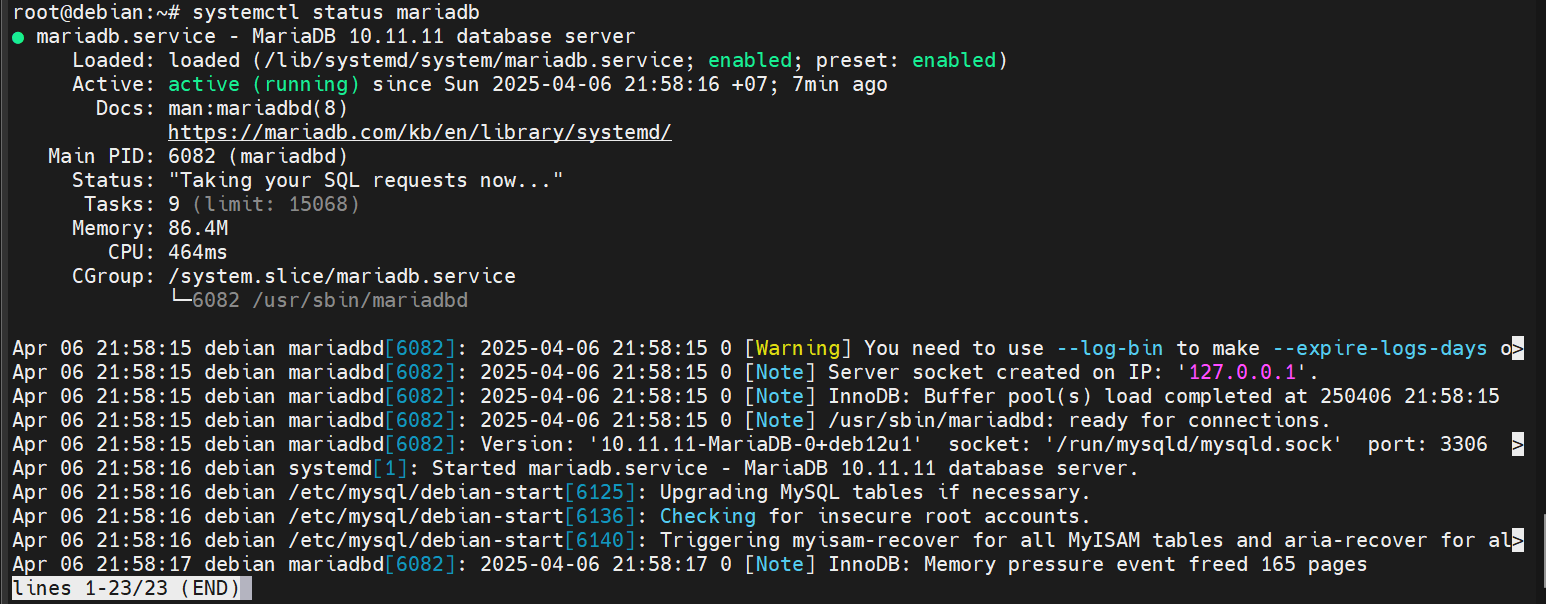Viewport: 1546px width, 604px height.
Task: Click the green status dot beside mariadb.service
Action: click(18, 37)
